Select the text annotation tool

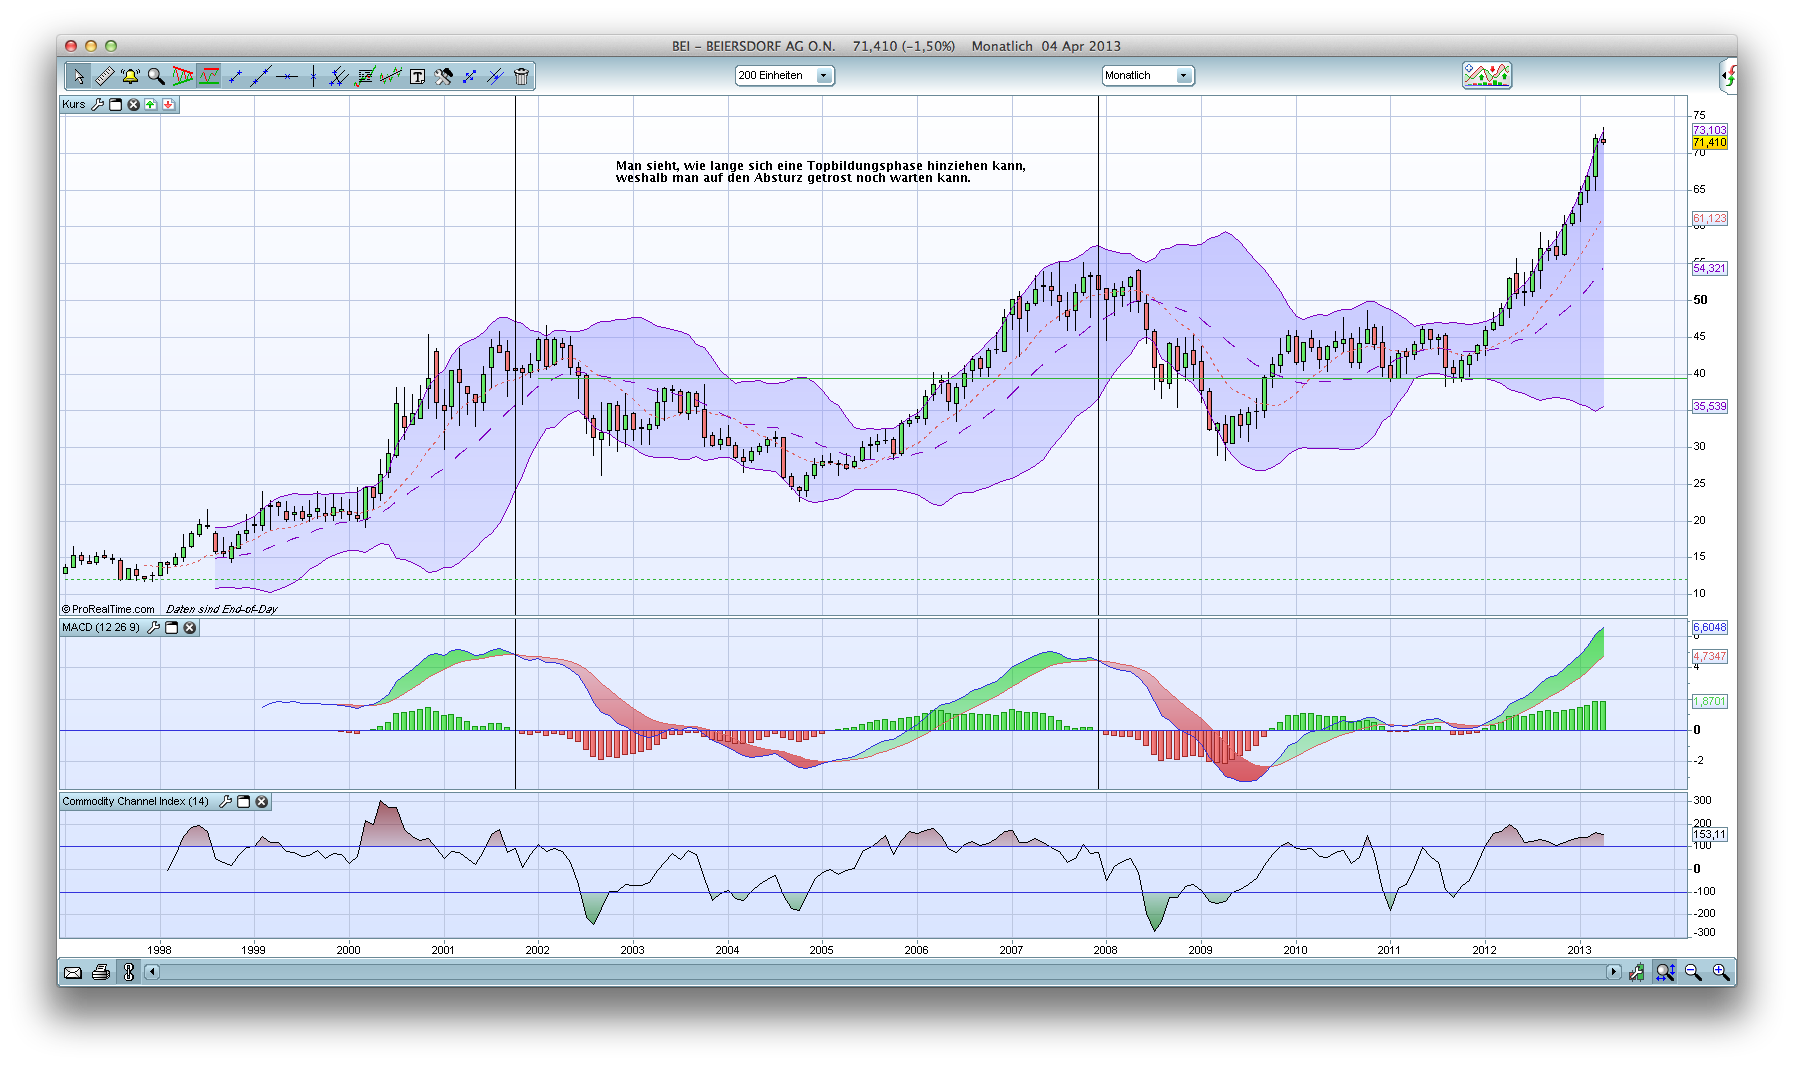[x=417, y=76]
